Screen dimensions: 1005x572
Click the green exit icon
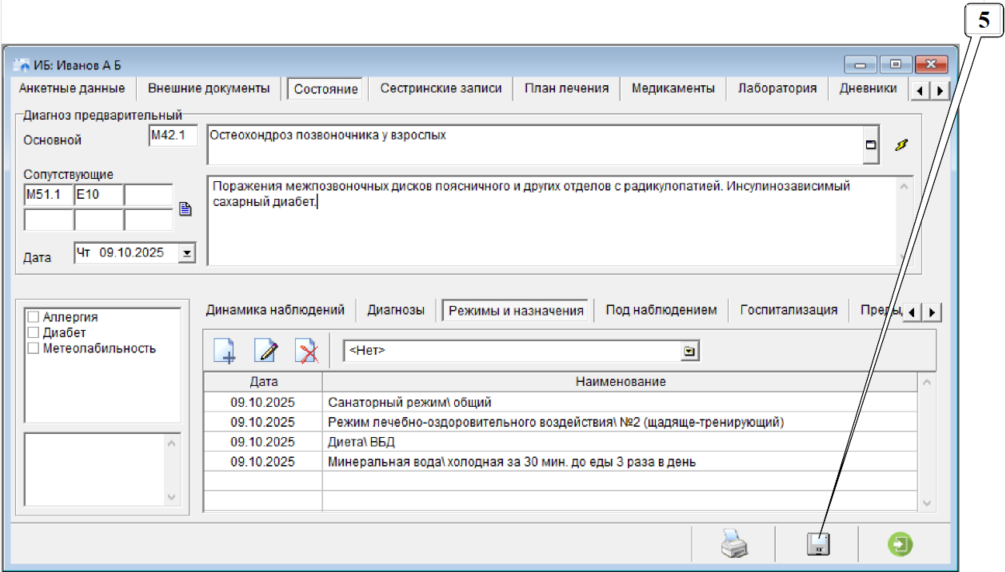click(x=900, y=544)
